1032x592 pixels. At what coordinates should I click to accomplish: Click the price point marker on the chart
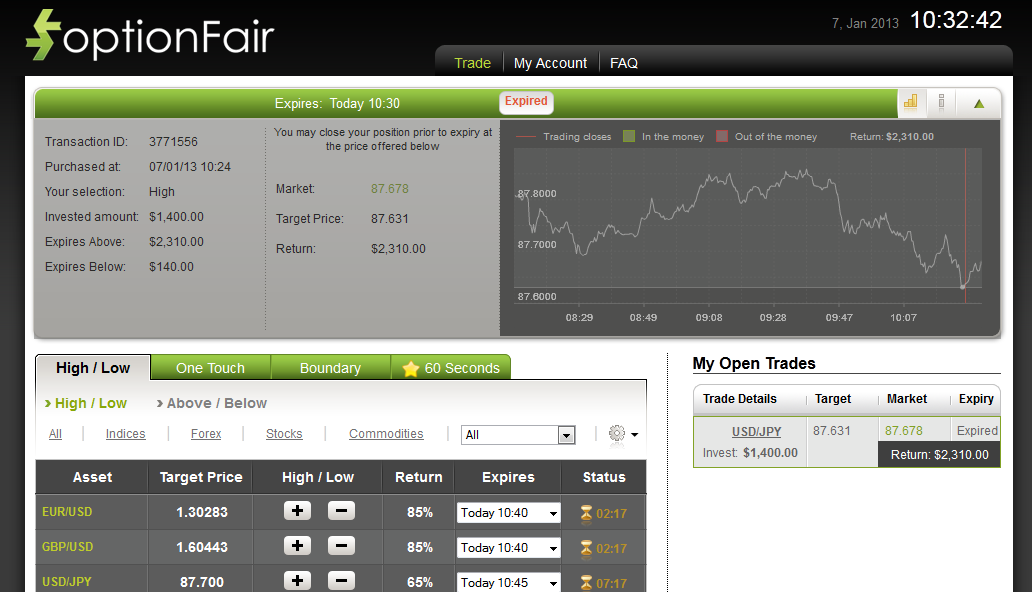point(963,287)
